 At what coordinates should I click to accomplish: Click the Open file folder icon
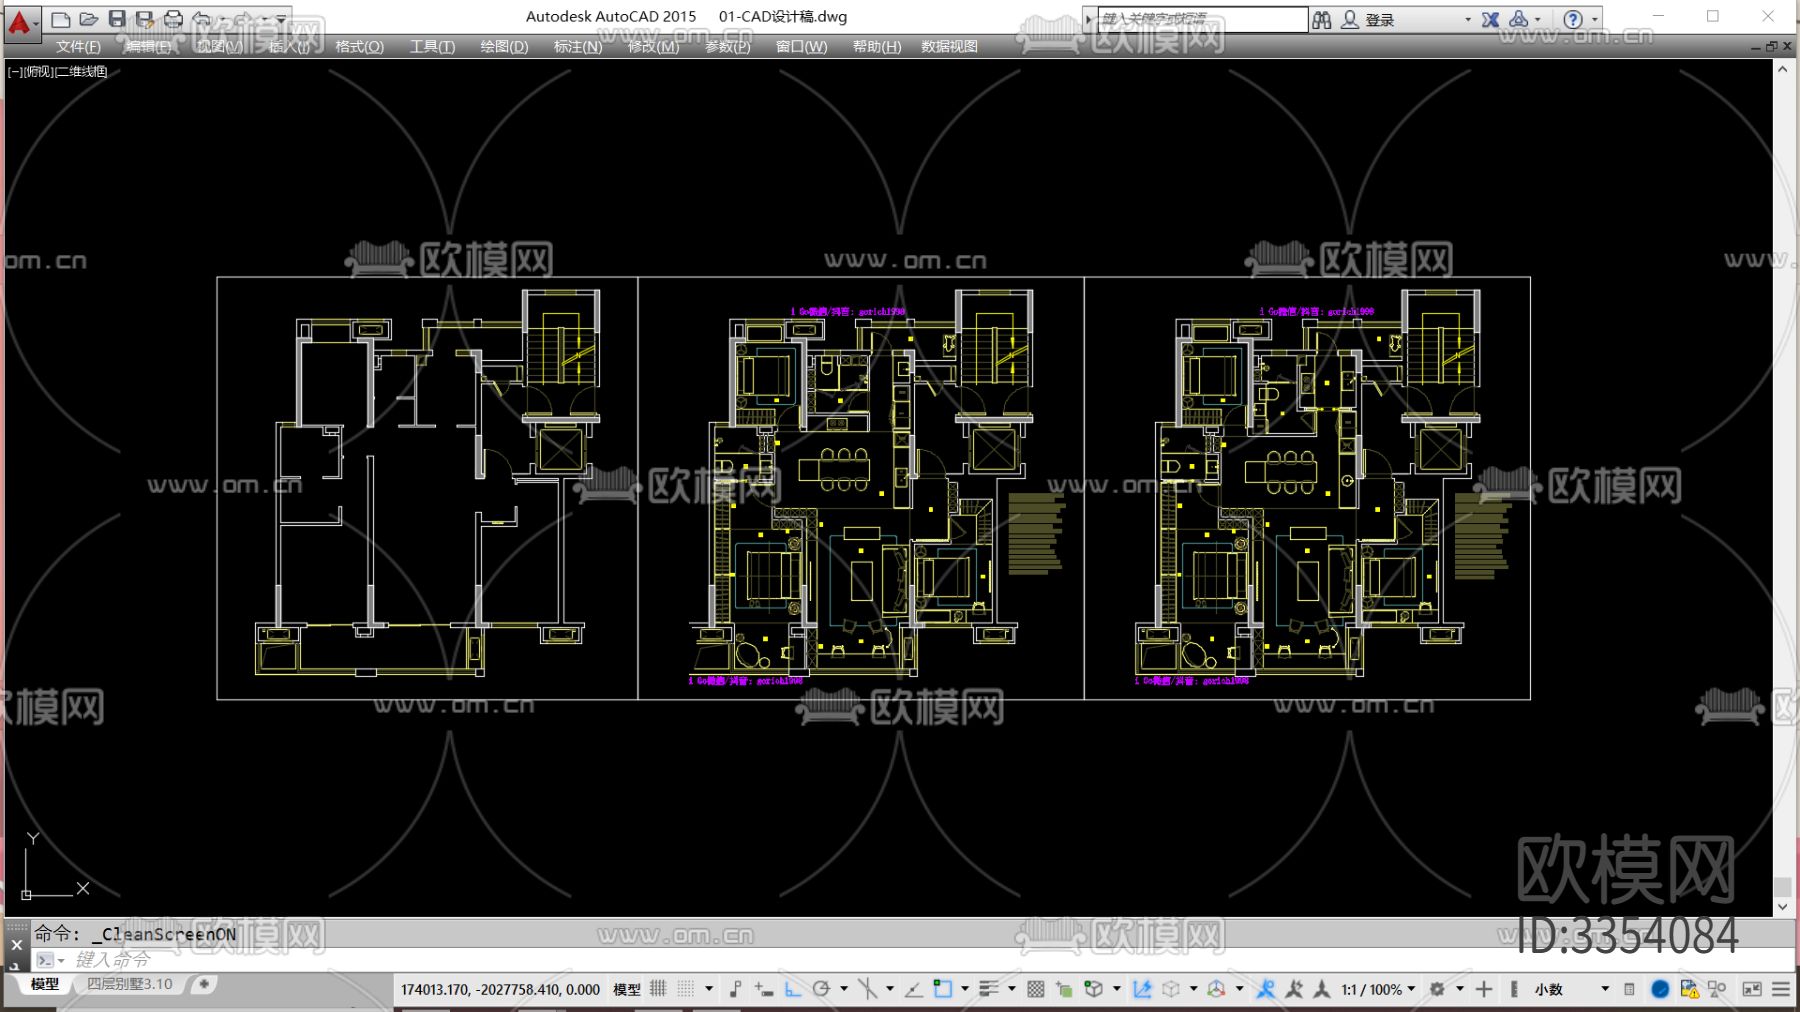pos(88,19)
